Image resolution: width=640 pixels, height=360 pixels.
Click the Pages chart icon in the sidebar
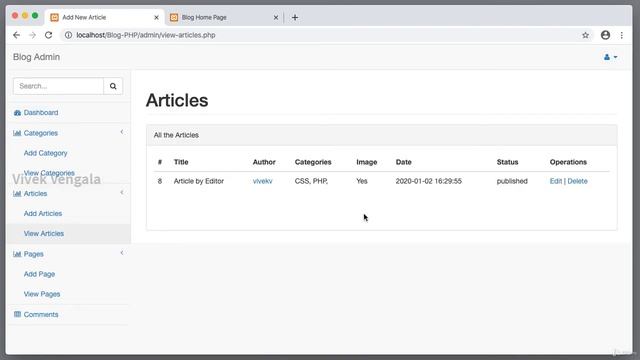pyautogui.click(x=17, y=254)
